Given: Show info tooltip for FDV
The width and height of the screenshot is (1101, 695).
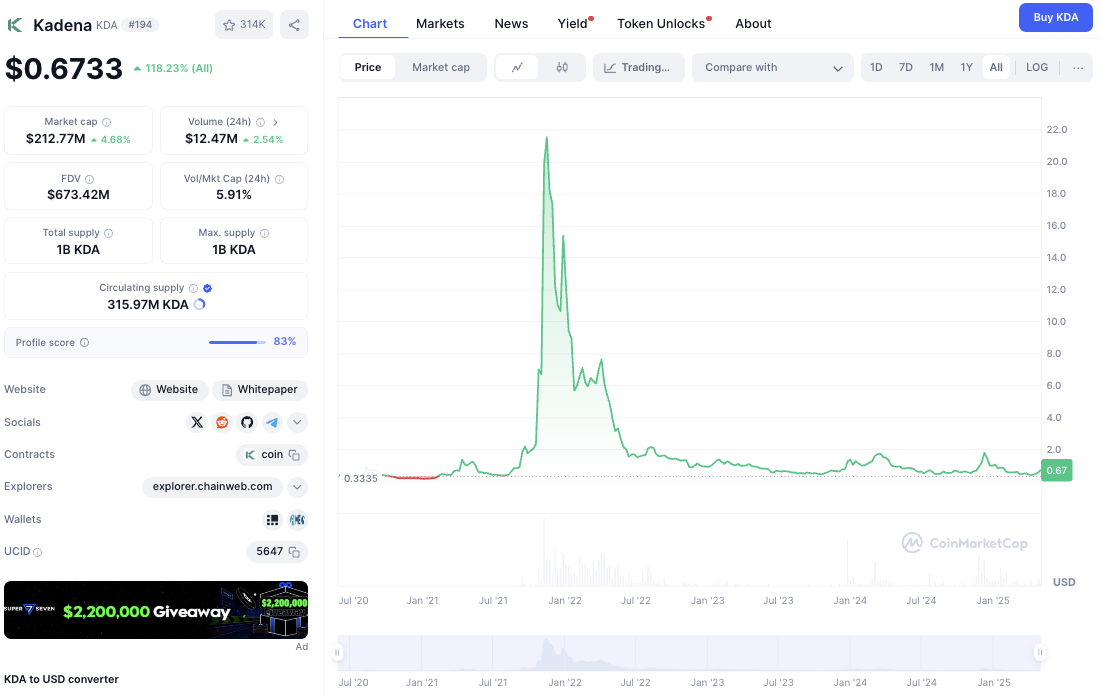Looking at the screenshot, I should click(89, 179).
